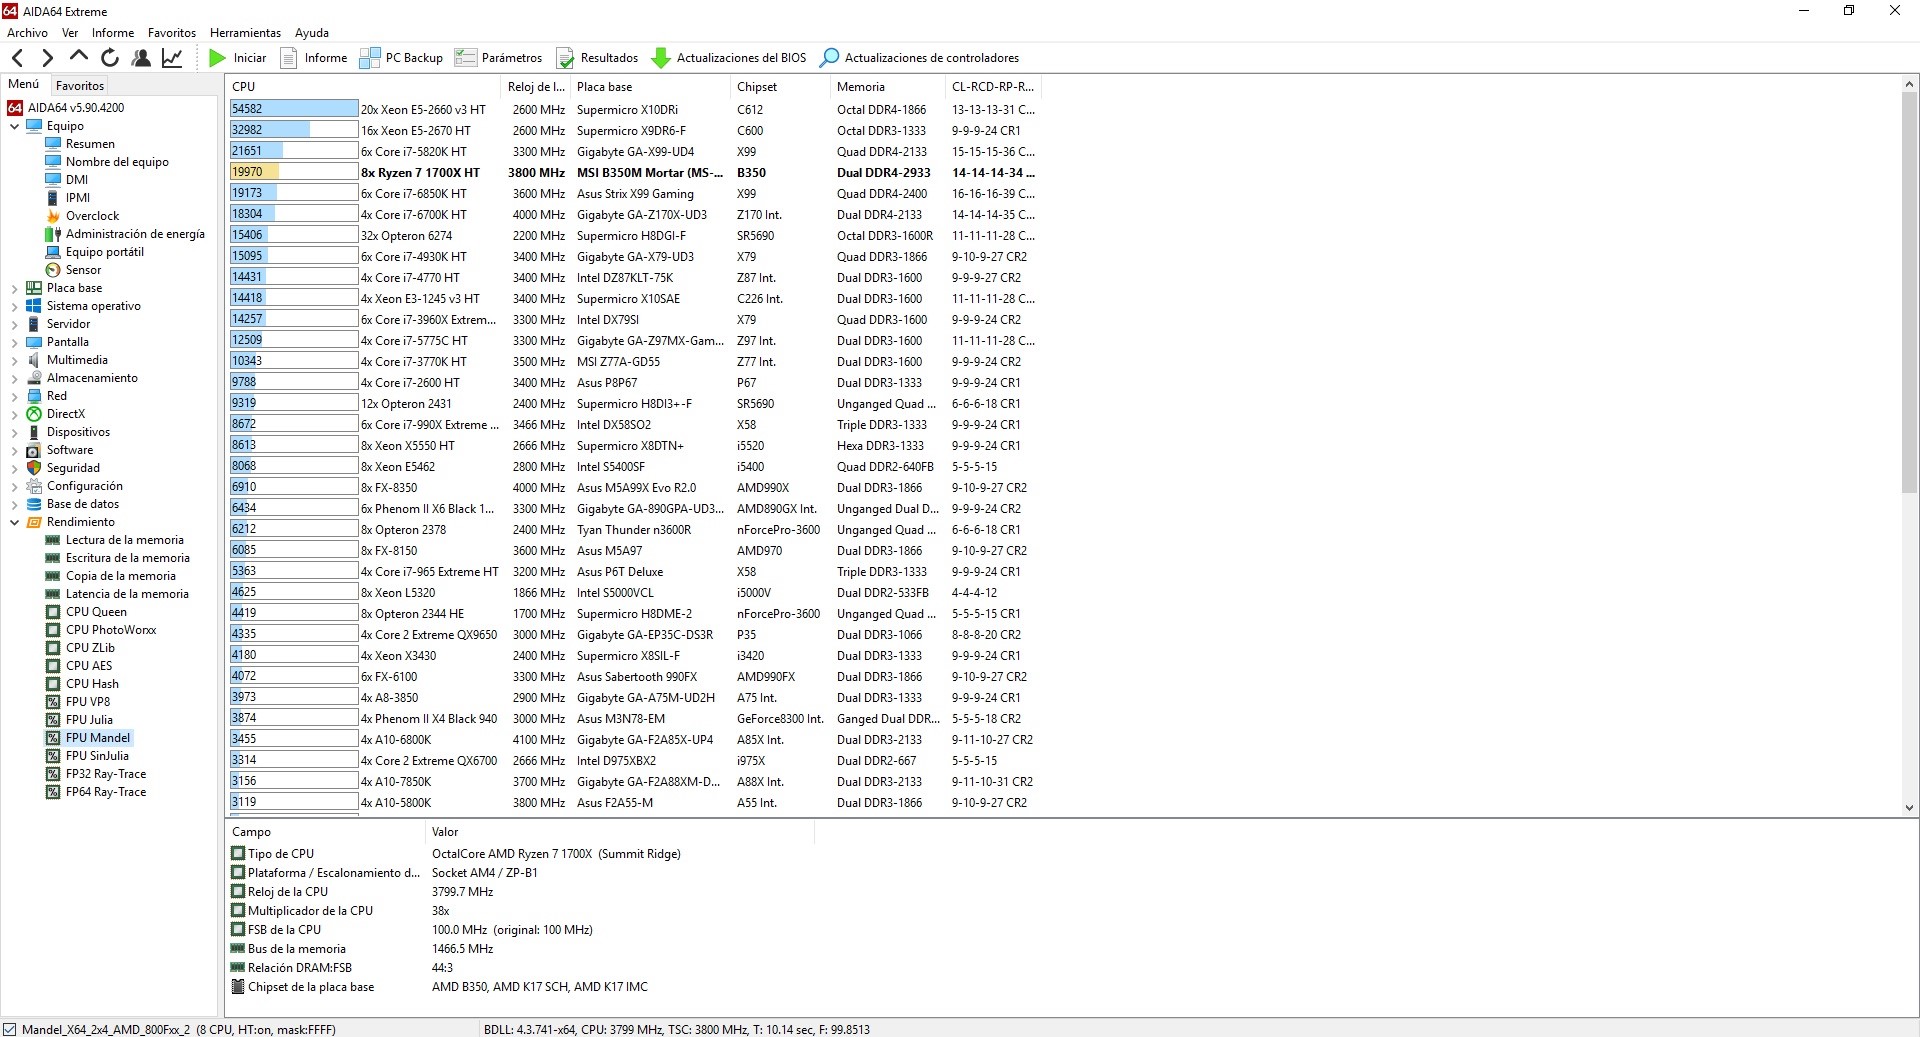Open the Sensor item icon

53,270
